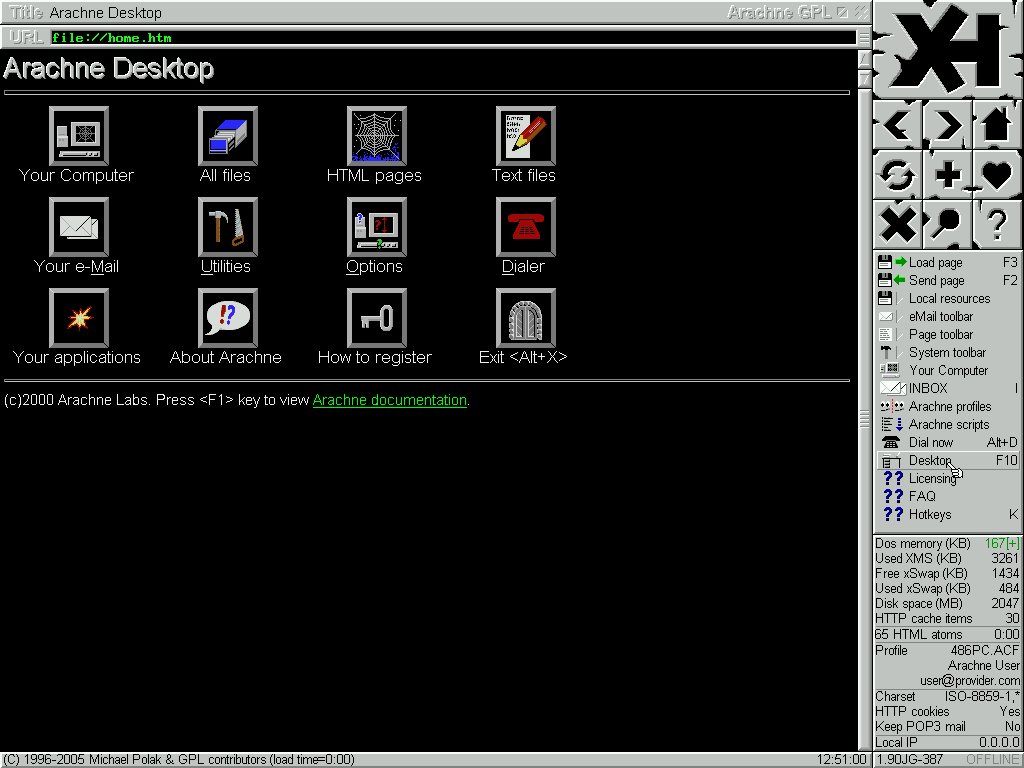This screenshot has height=768, width=1024.
Task: Show the System toolbar
Action: [x=948, y=352]
